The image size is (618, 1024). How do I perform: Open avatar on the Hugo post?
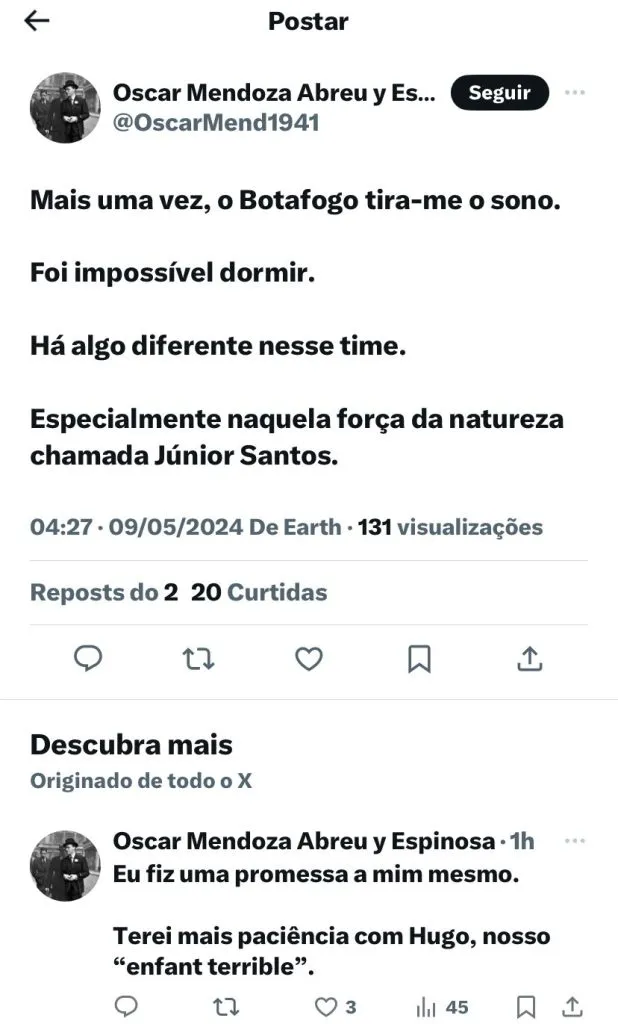click(65, 866)
